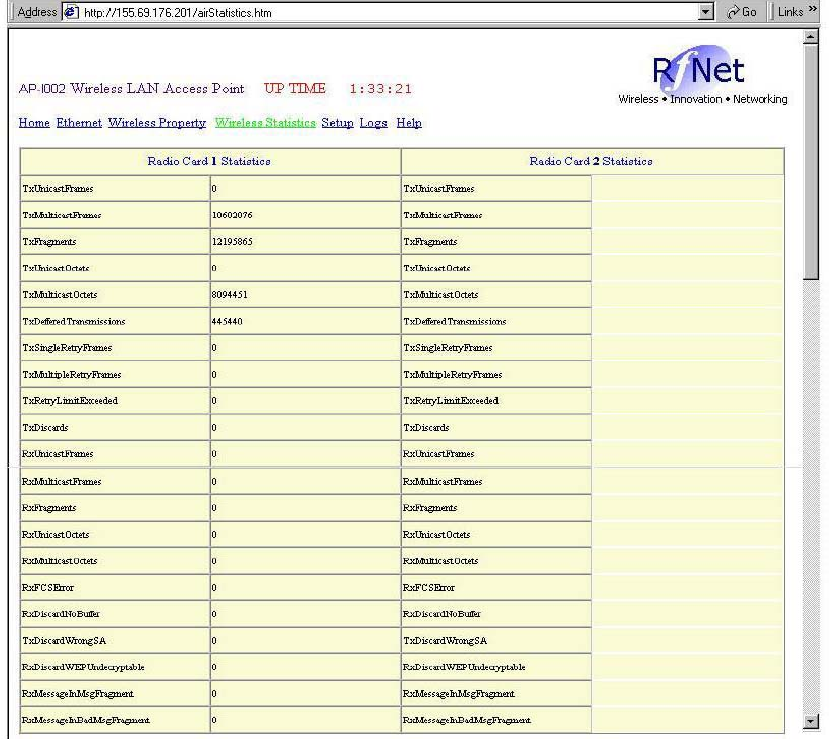The image size is (829, 739).
Task: Select RxUnicastOctets in Radio Card 2
Action: point(436,534)
